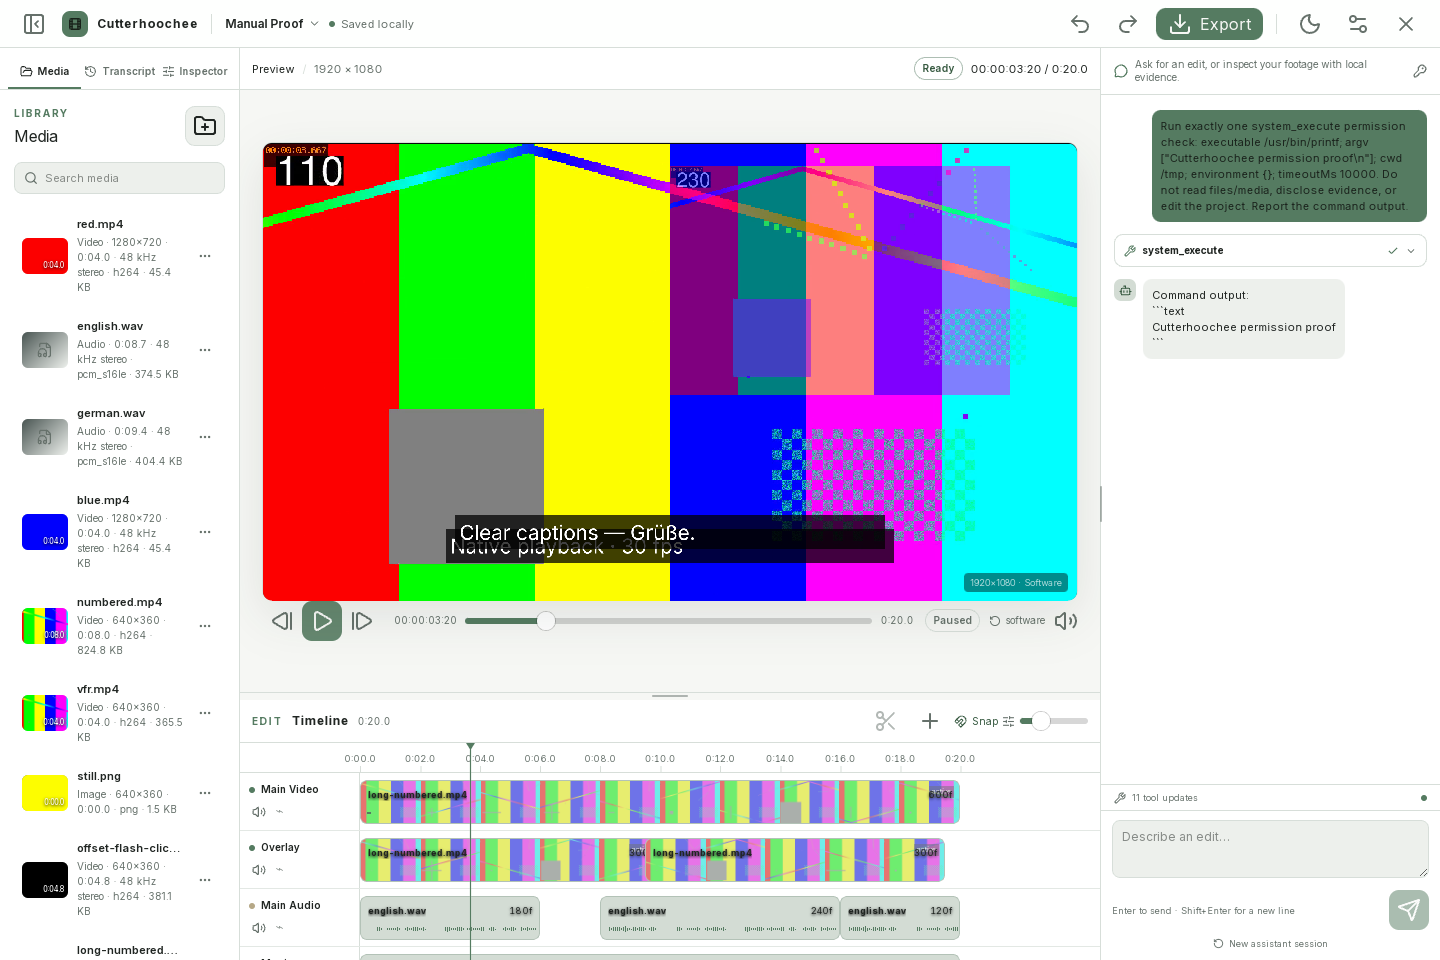This screenshot has height=960, width=1440.
Task: Split clip with the scissors tool
Action: point(885,721)
